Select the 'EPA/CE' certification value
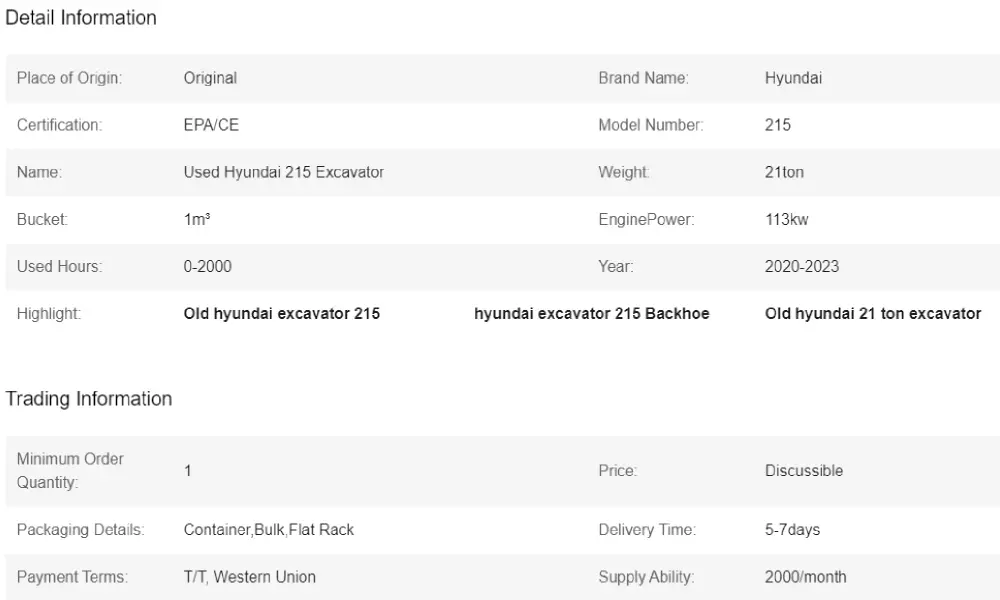 click(x=211, y=125)
